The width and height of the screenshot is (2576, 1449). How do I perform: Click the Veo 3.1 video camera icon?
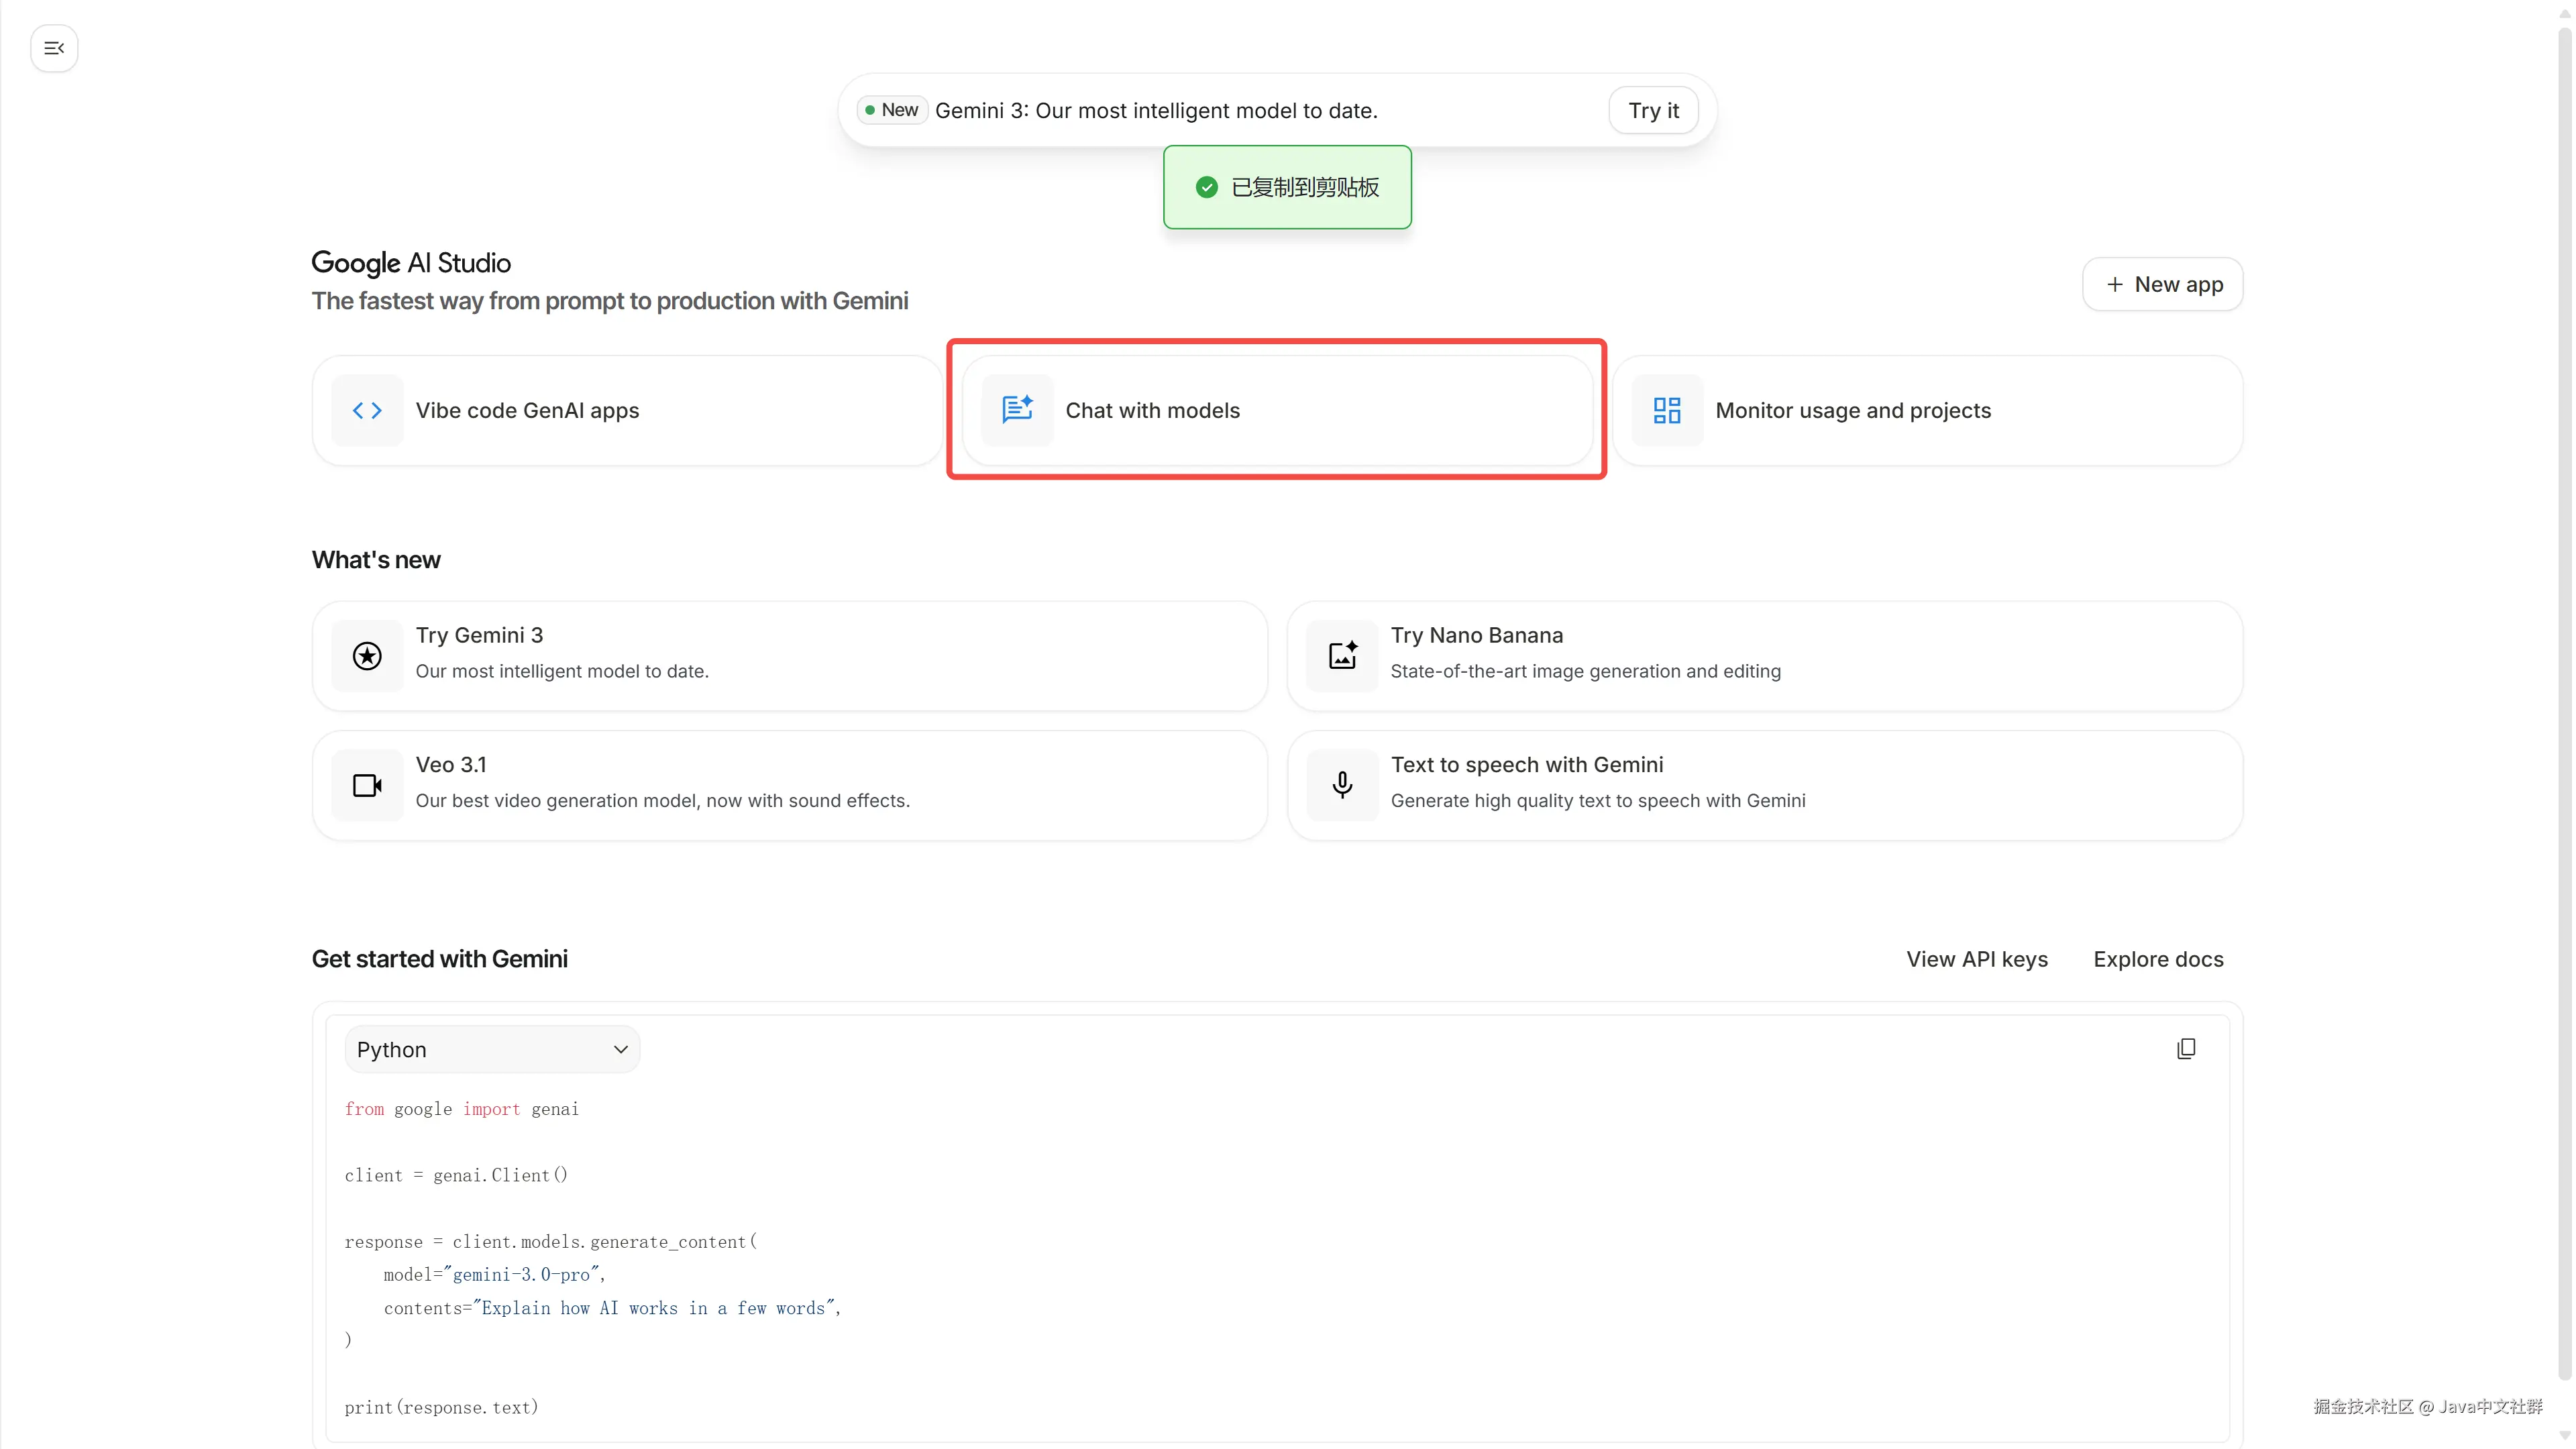coord(367,785)
